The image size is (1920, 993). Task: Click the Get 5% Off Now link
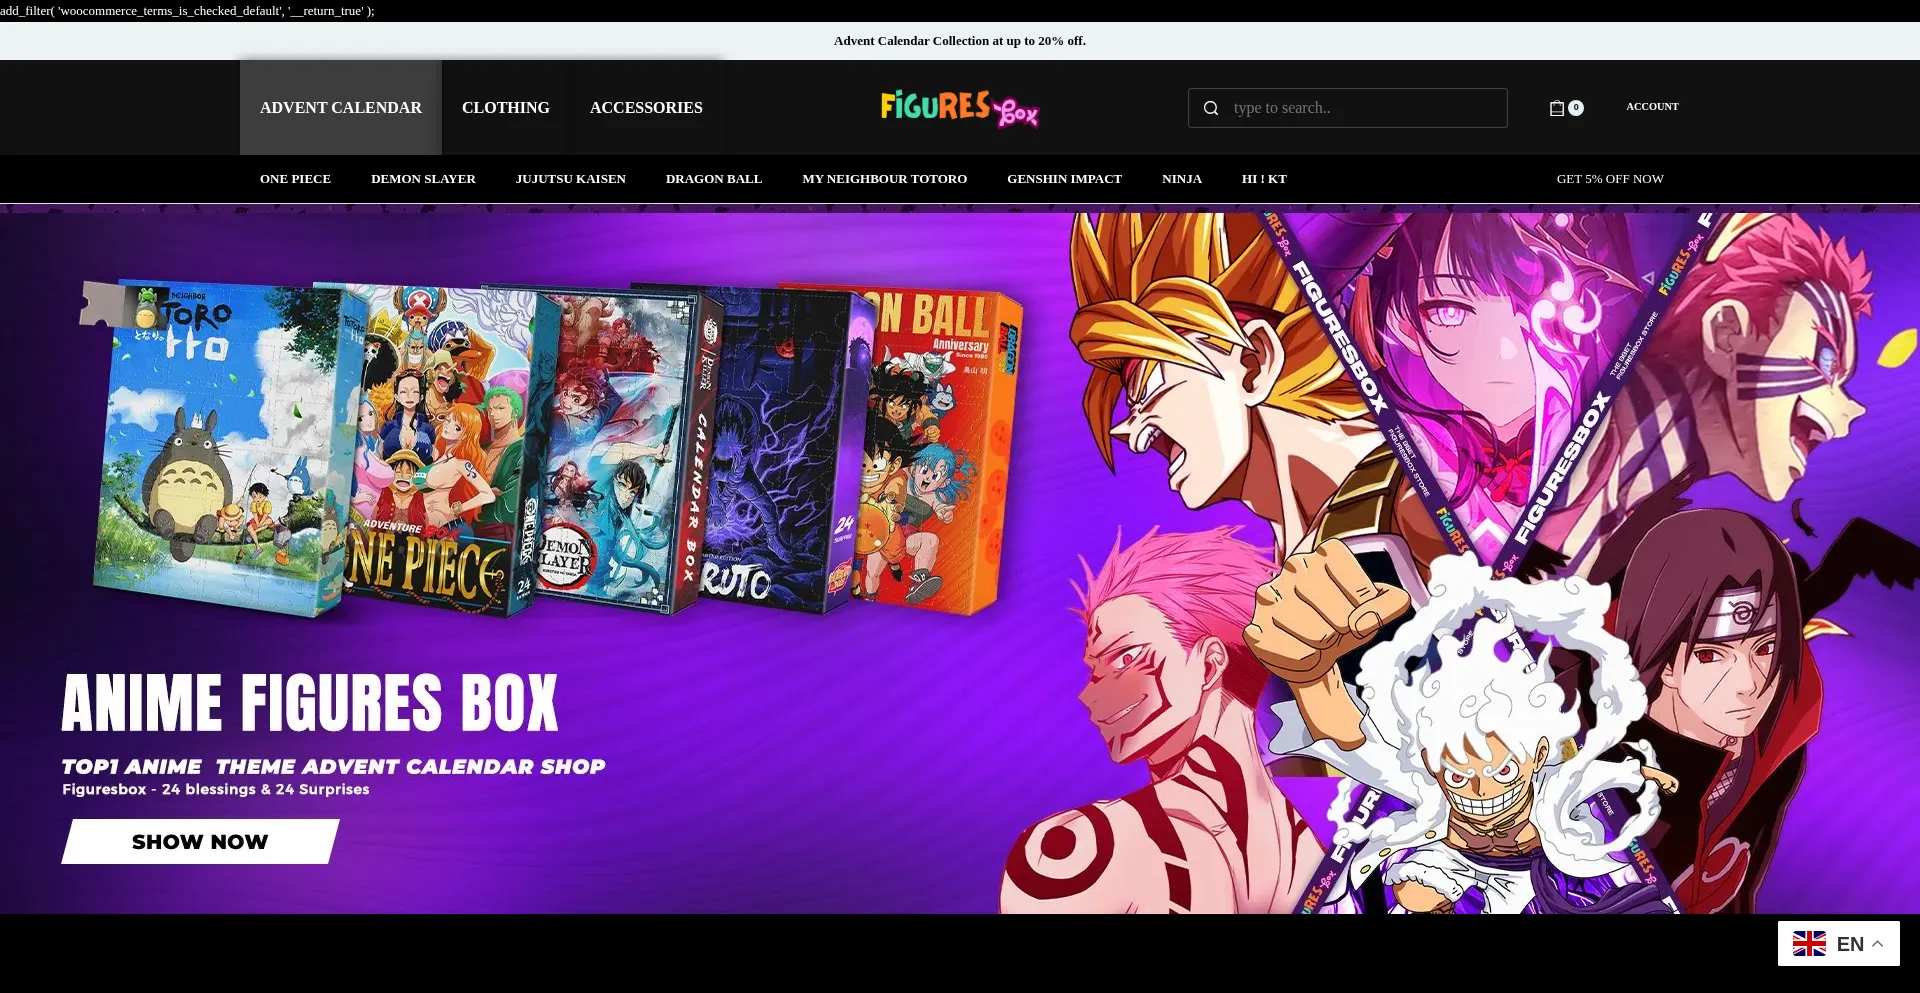1610,179
